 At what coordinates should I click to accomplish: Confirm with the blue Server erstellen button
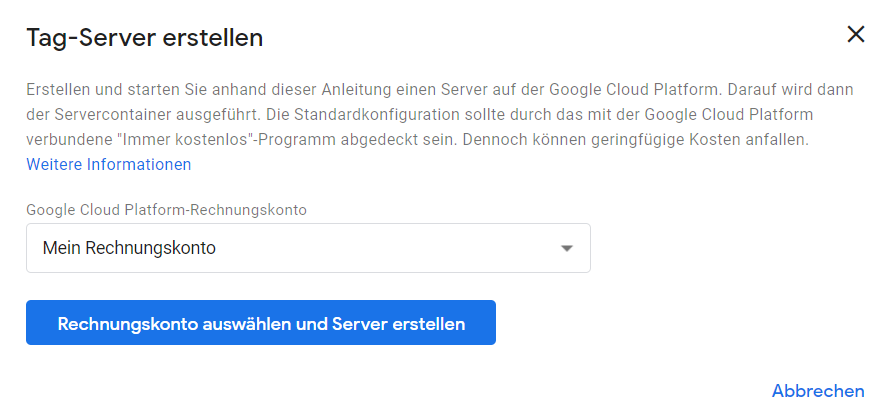tap(261, 322)
